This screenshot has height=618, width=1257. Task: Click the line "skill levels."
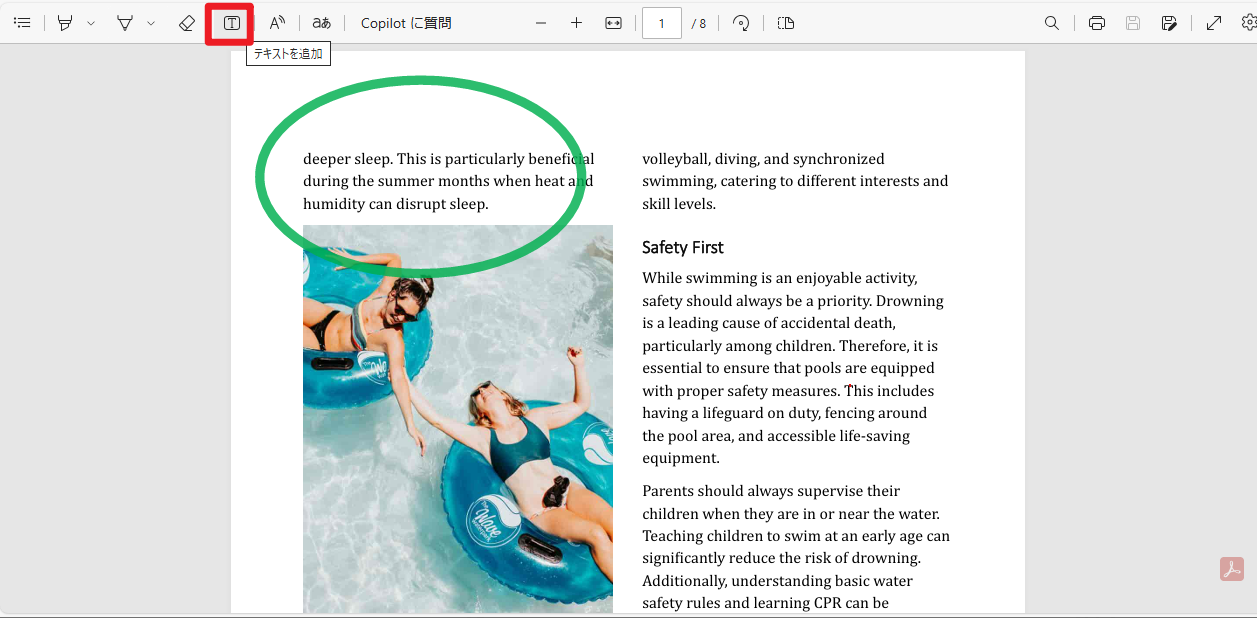coord(679,204)
